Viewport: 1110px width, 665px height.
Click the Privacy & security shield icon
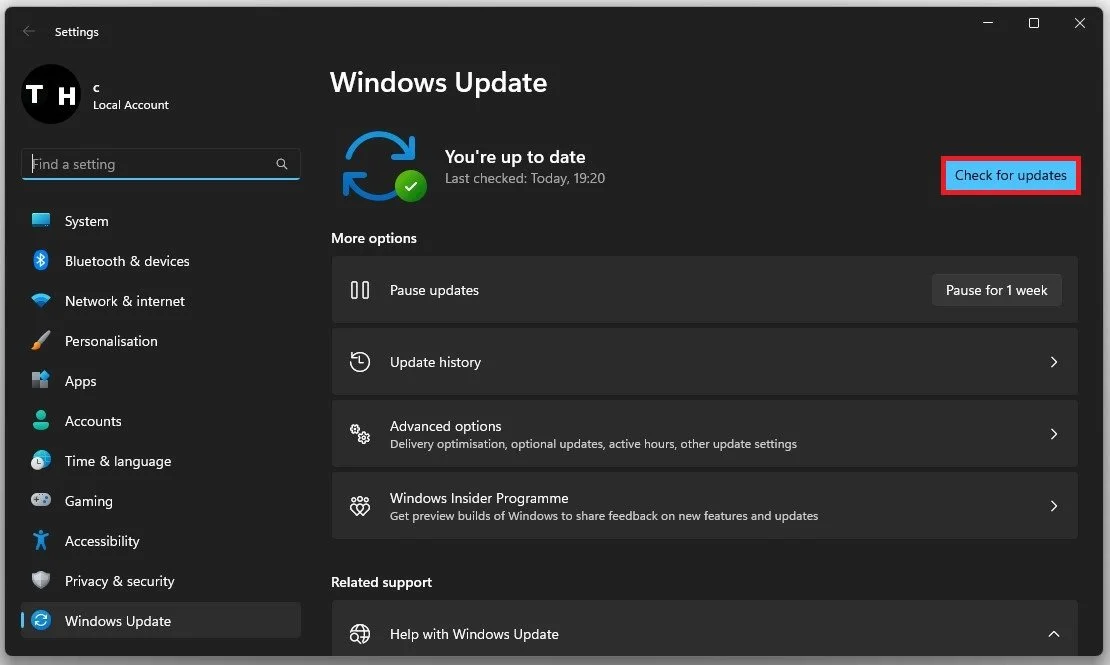pyautogui.click(x=41, y=580)
